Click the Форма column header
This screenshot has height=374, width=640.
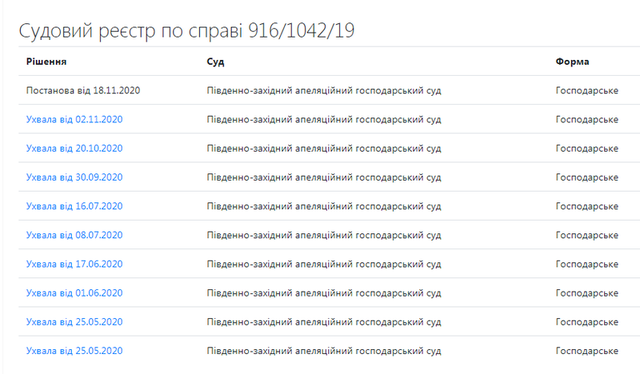click(572, 62)
